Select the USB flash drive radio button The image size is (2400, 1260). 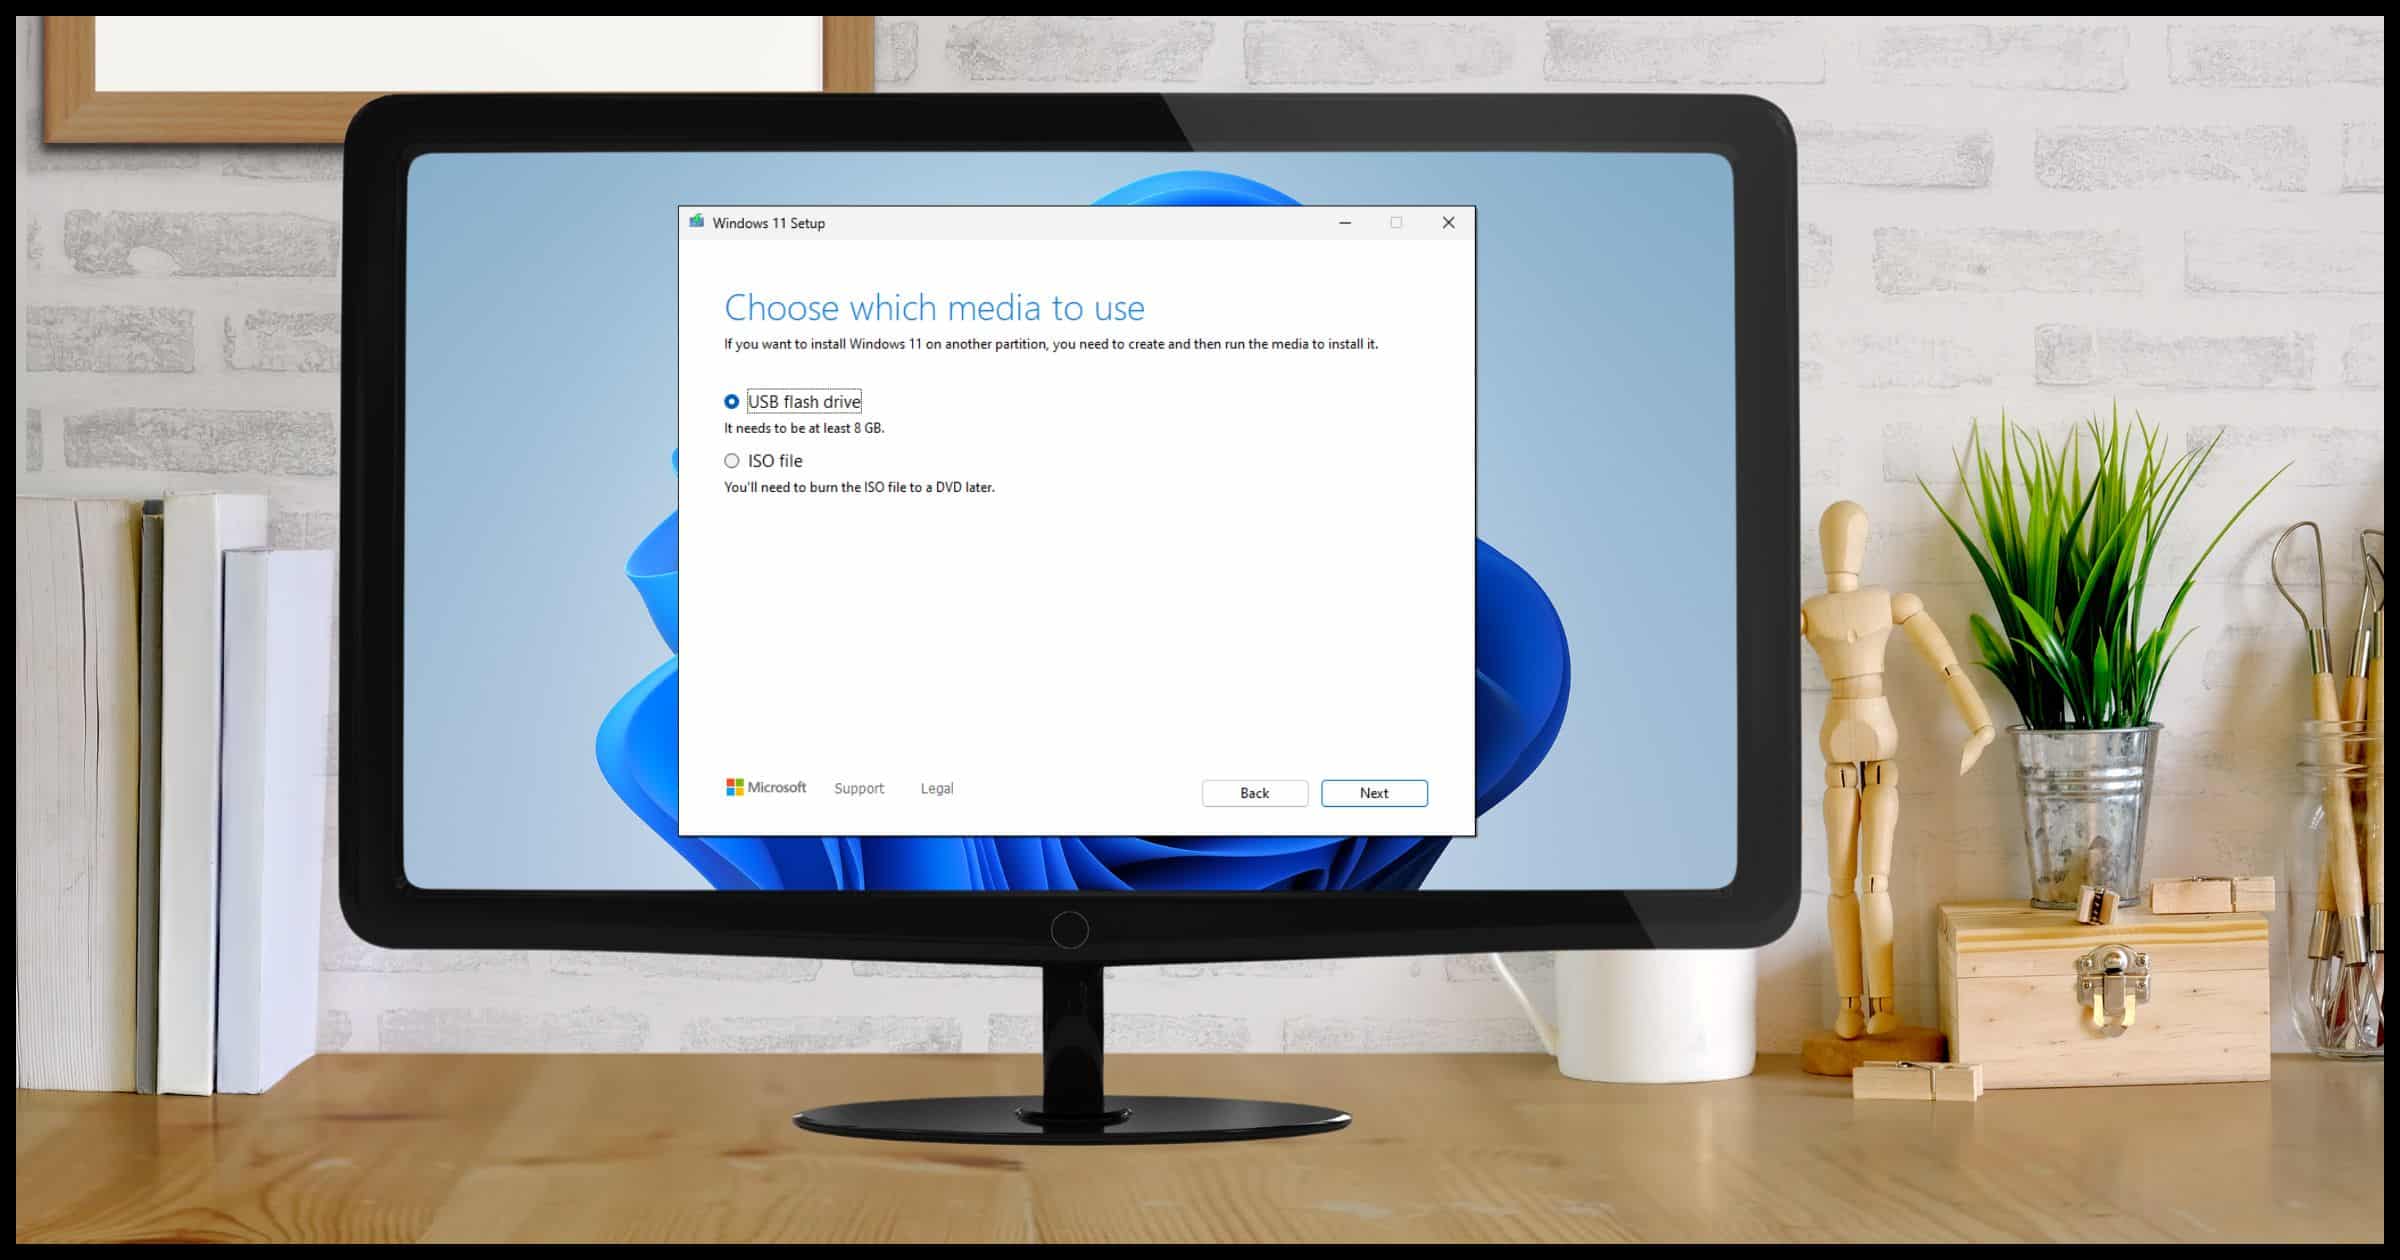(731, 401)
